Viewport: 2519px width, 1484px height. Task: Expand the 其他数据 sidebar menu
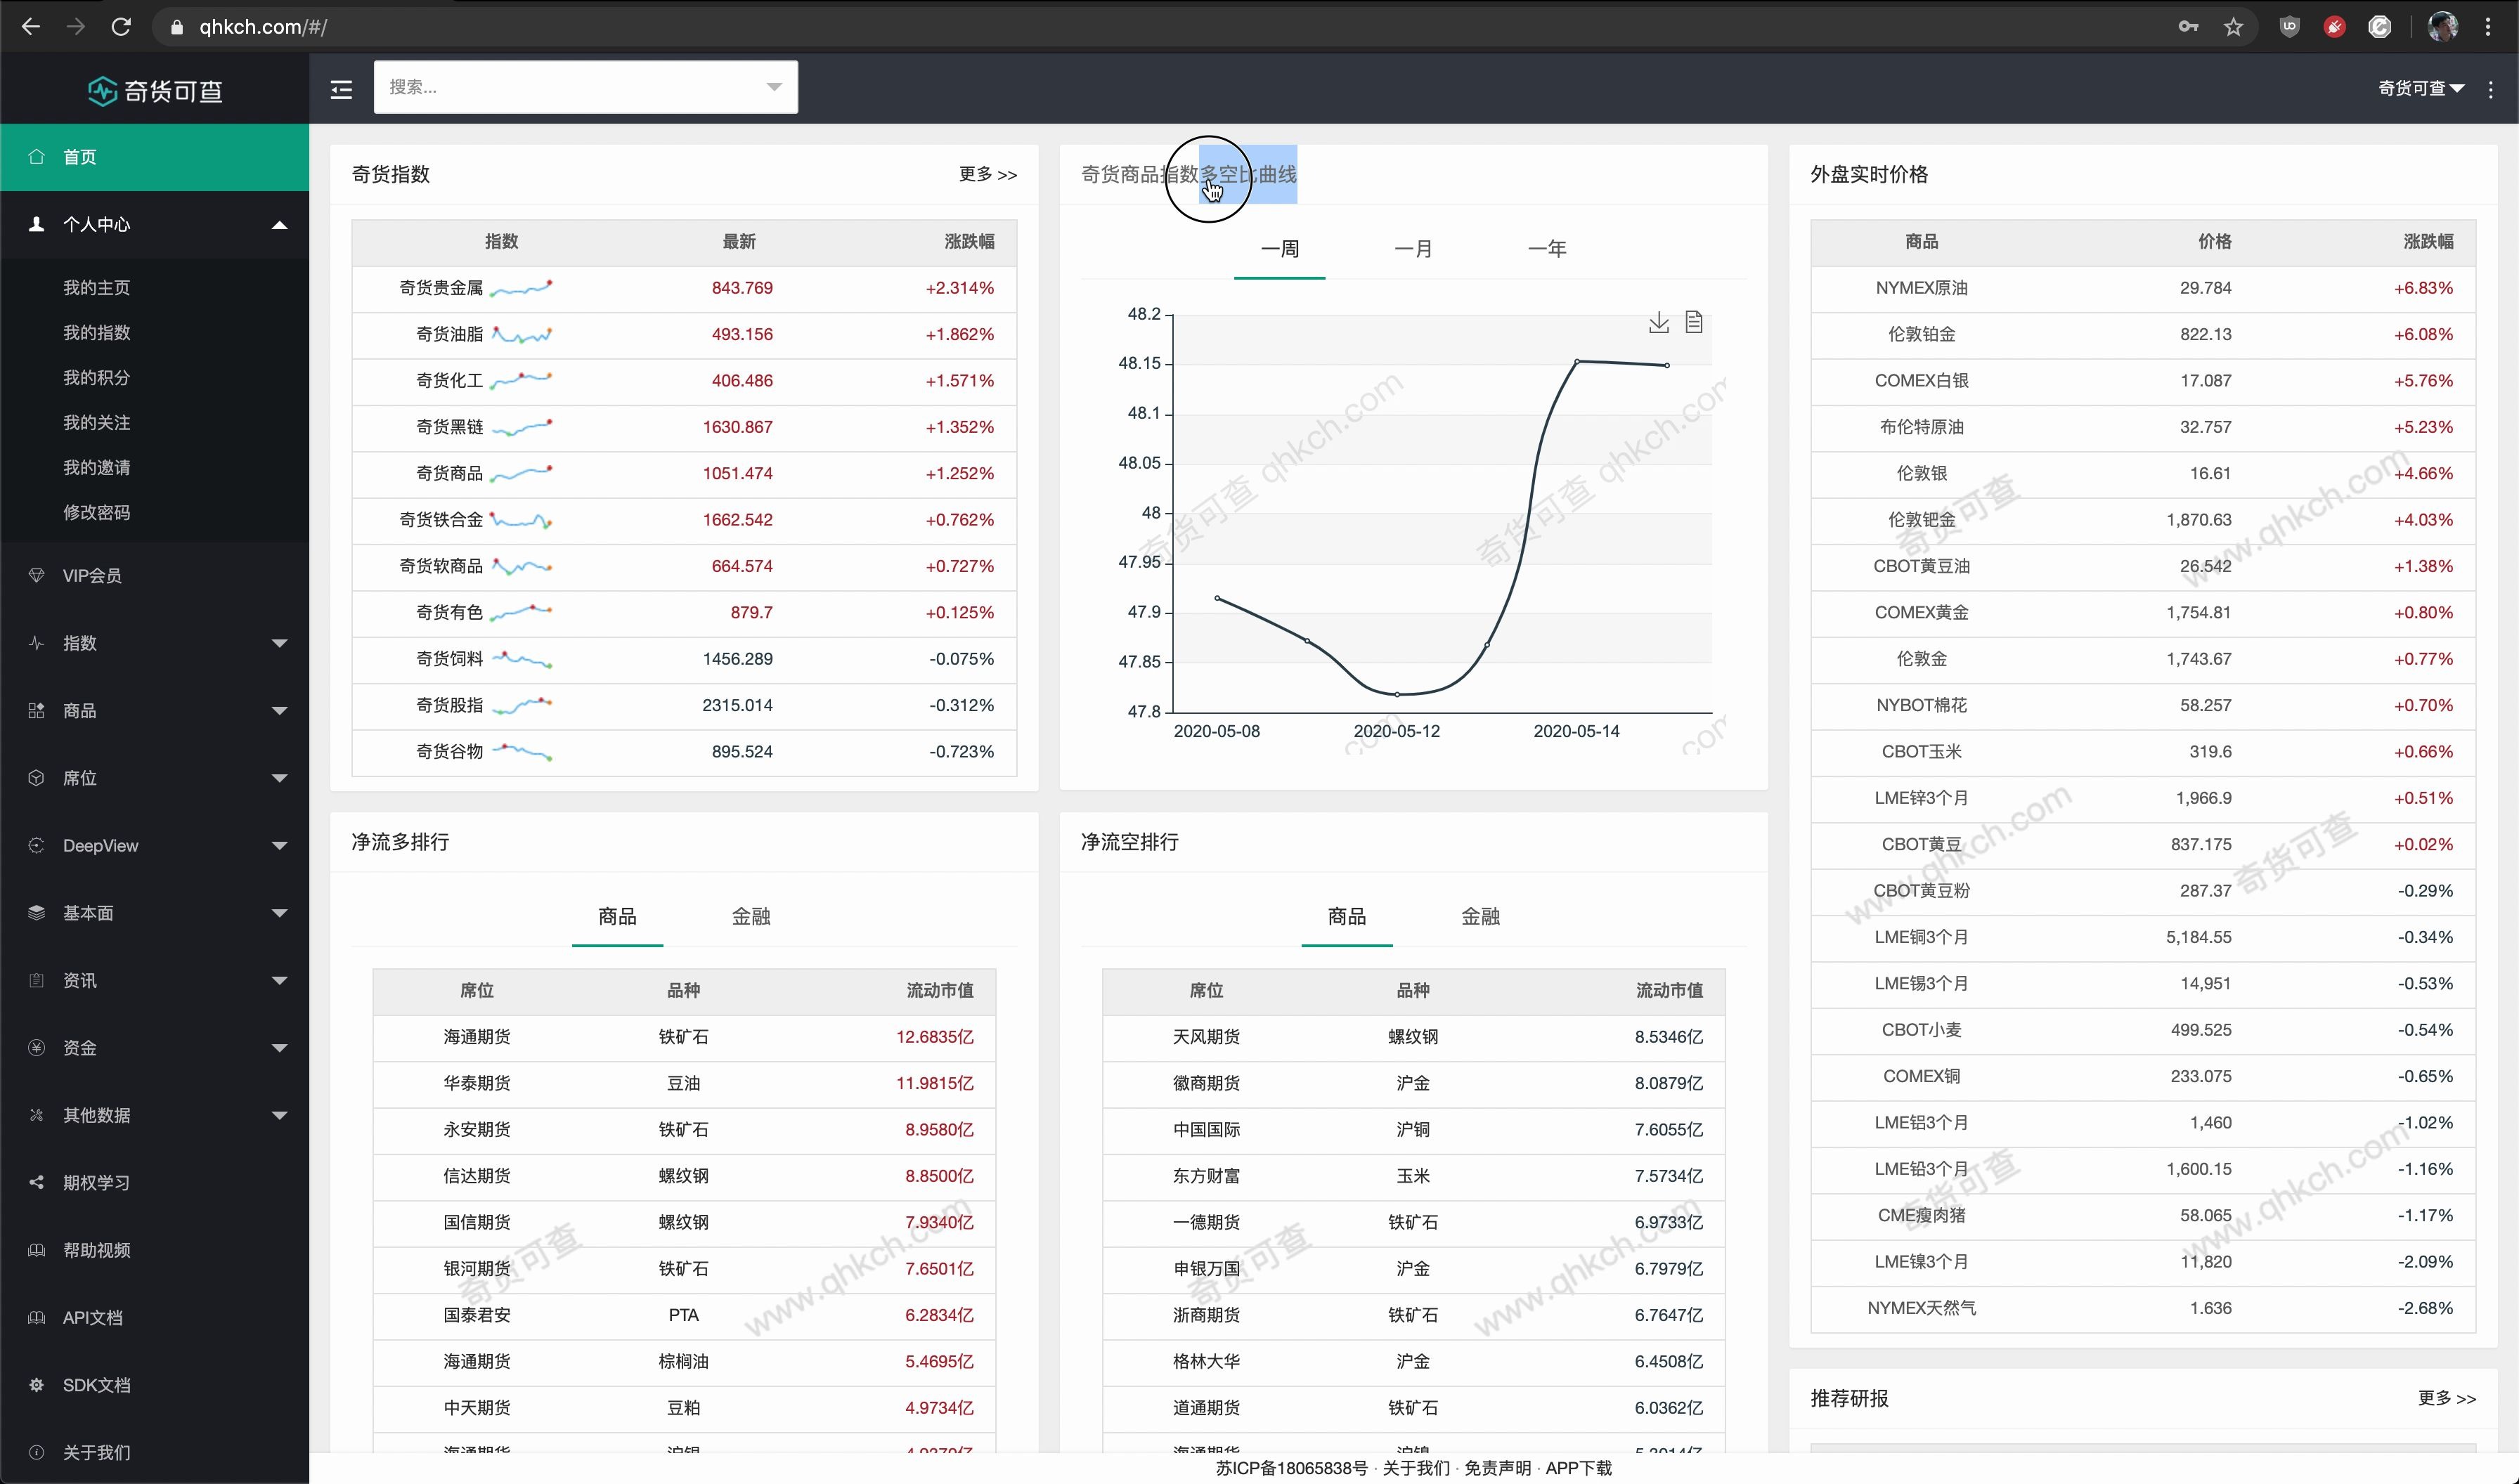pyautogui.click(x=279, y=1115)
